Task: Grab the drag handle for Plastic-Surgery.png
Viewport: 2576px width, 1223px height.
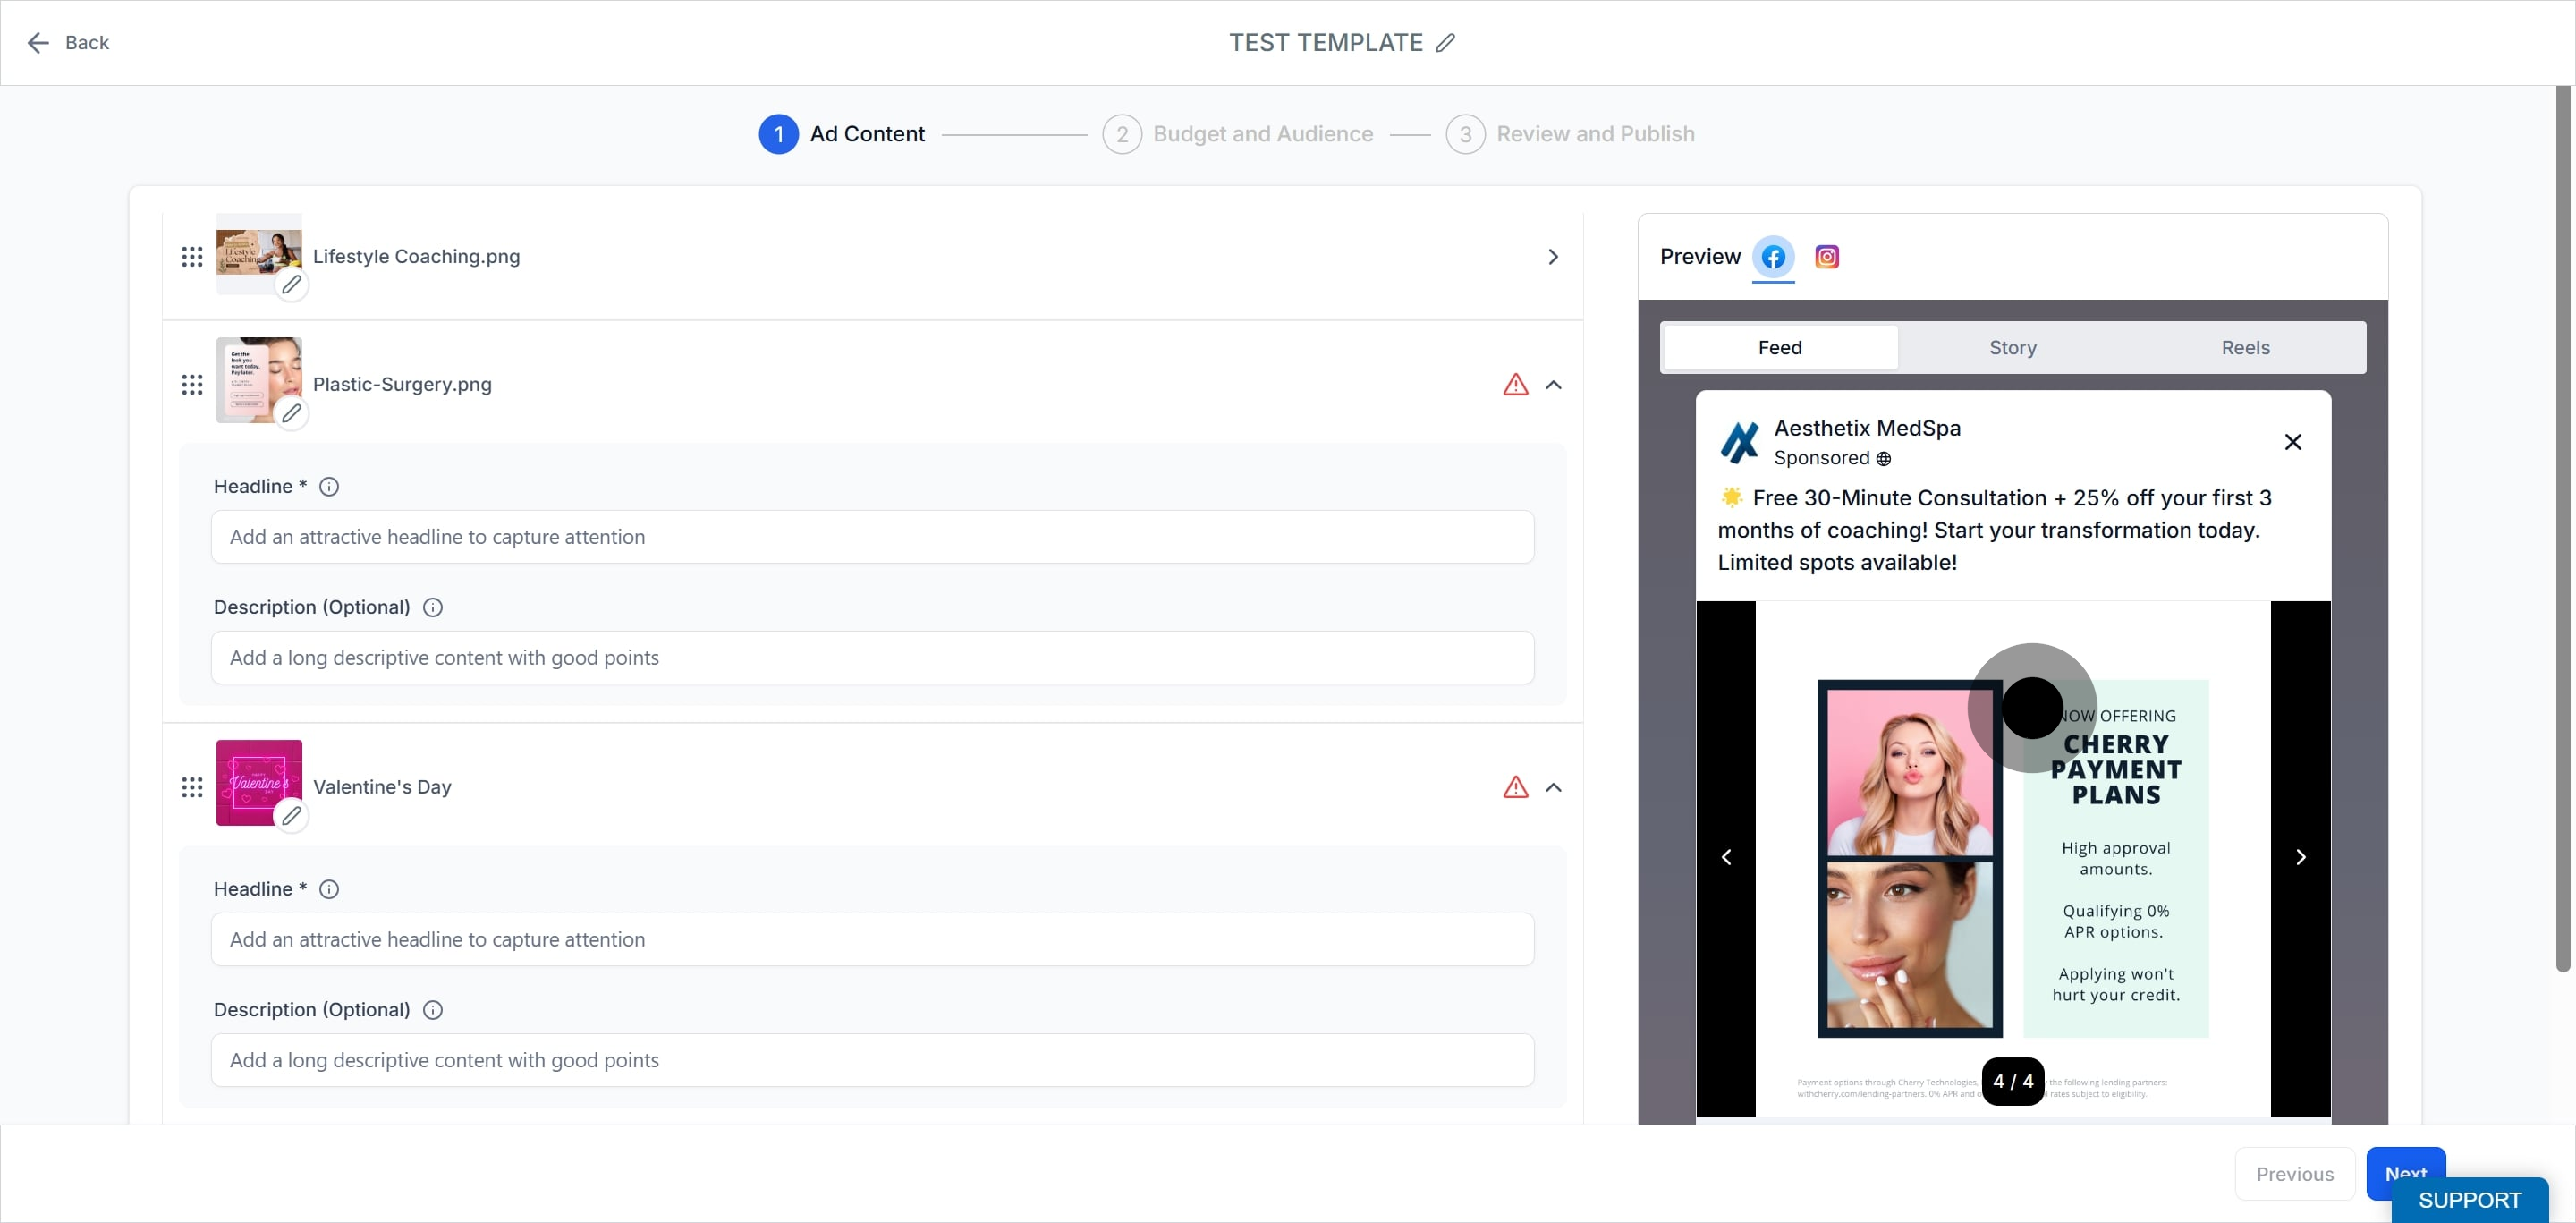Action: coord(192,385)
